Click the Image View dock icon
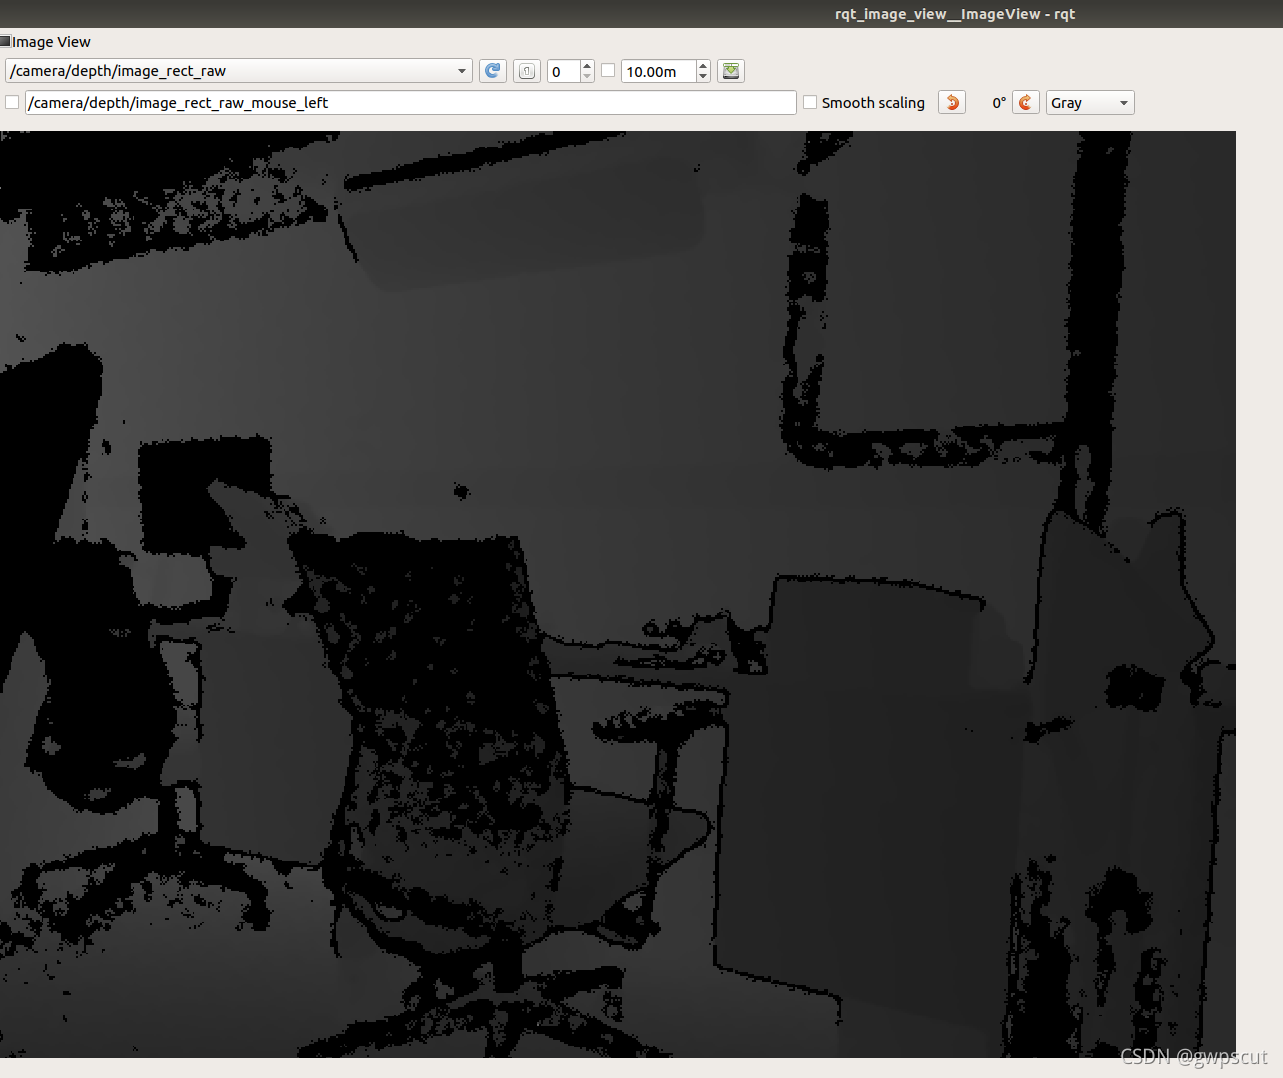This screenshot has height=1078, width=1283. pyautogui.click(x=5, y=41)
